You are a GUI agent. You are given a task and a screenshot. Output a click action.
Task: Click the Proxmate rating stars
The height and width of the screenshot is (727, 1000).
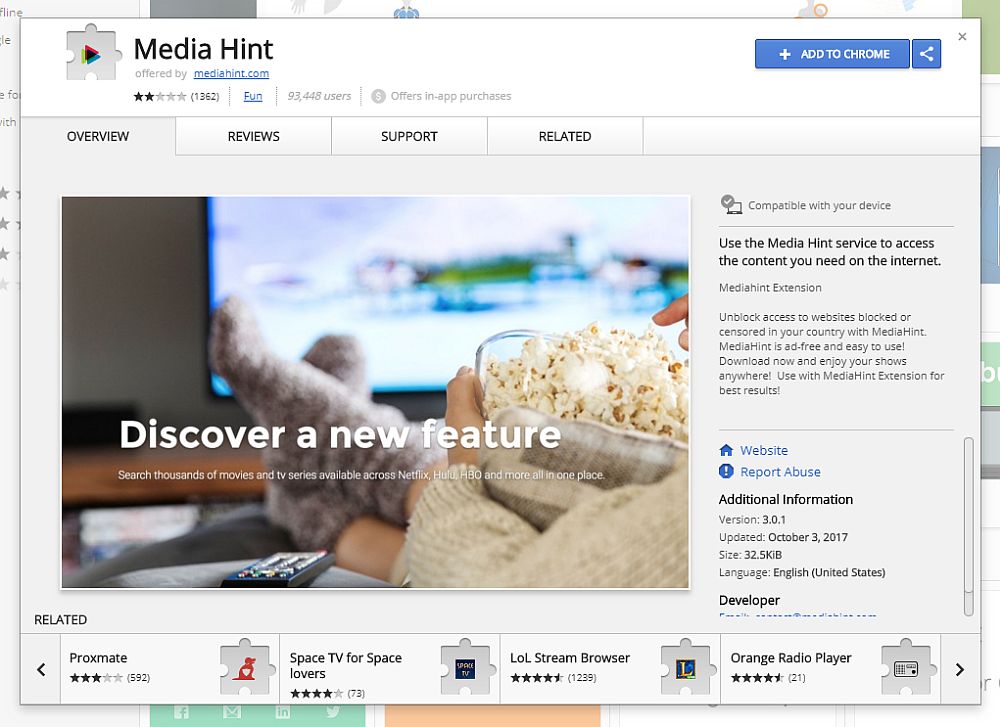pos(96,678)
